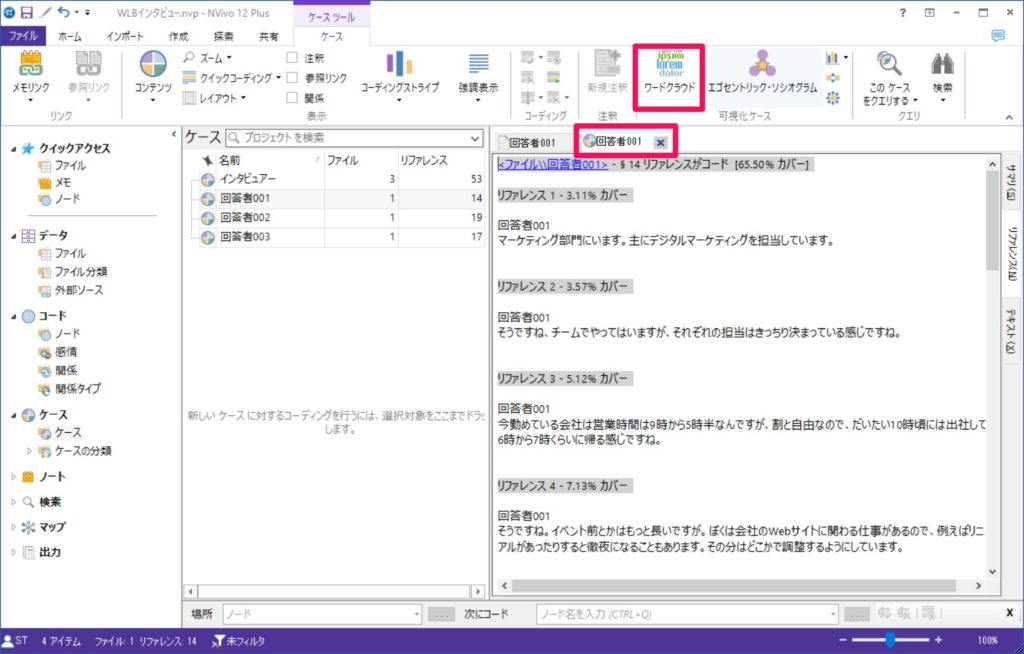Click このケースをクエリする magnifier icon

pos(889,66)
